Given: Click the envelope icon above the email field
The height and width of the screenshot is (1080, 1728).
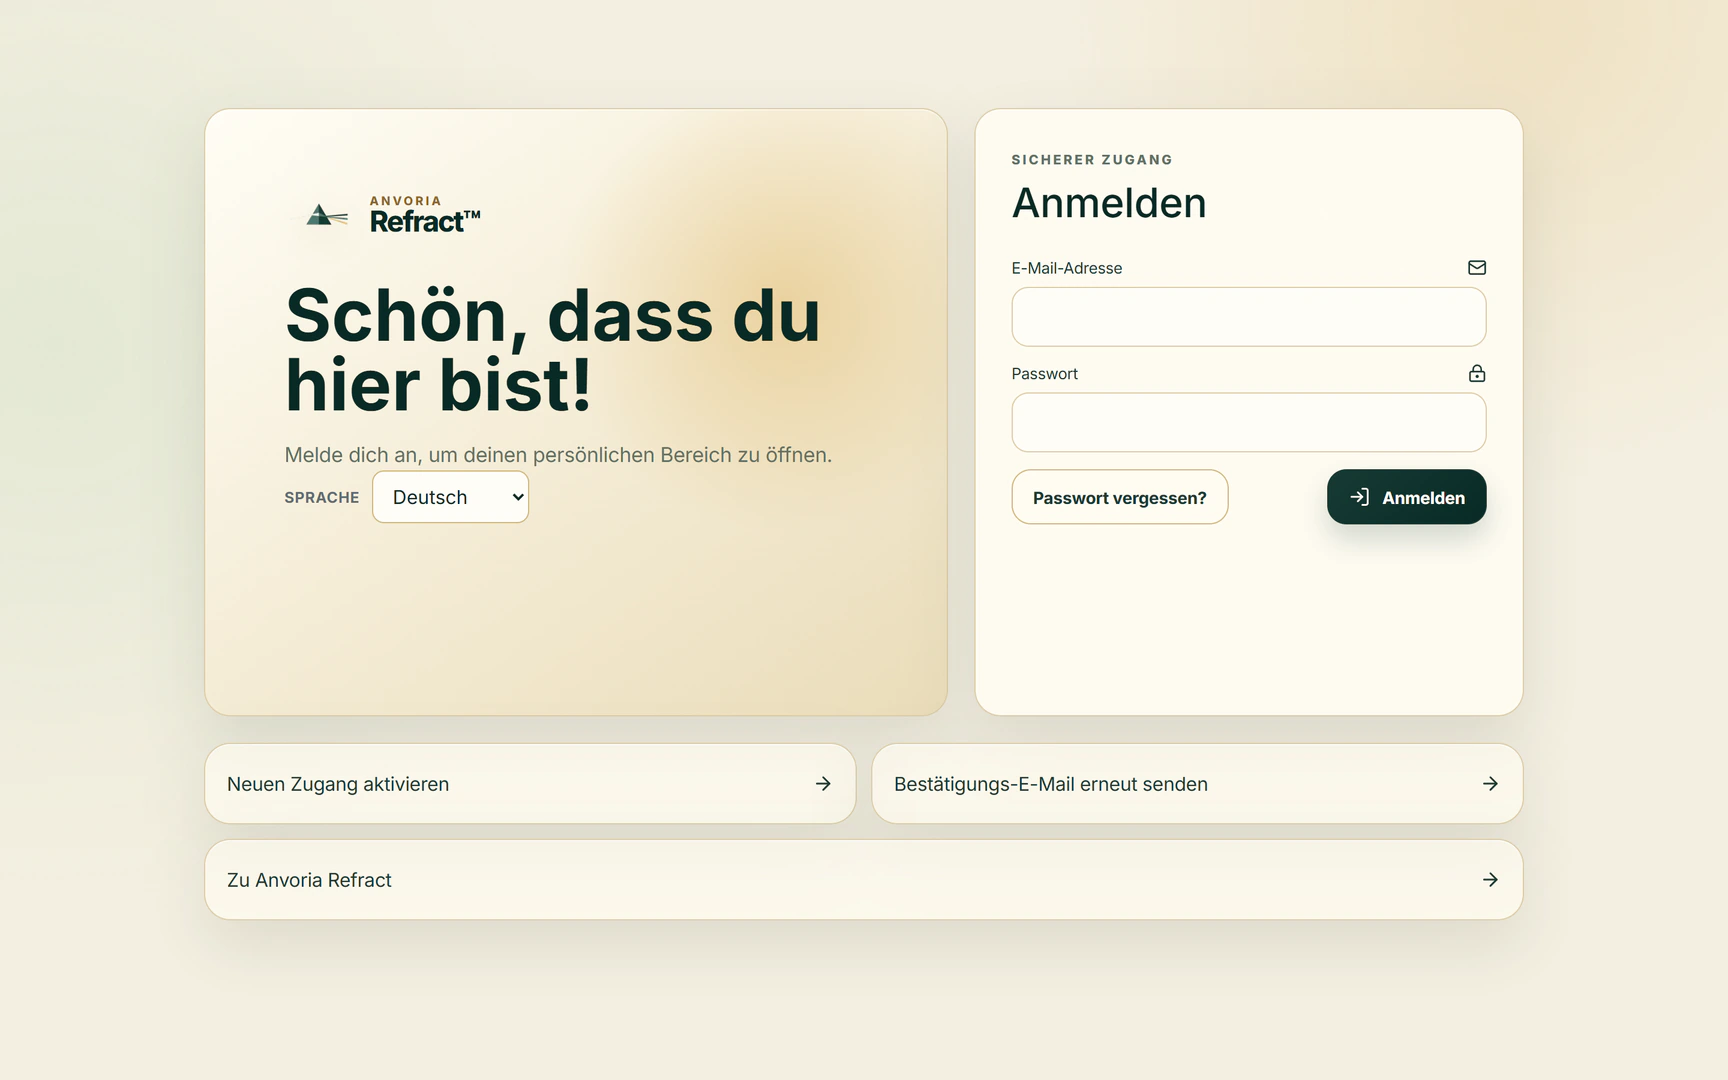Looking at the screenshot, I should point(1477,267).
